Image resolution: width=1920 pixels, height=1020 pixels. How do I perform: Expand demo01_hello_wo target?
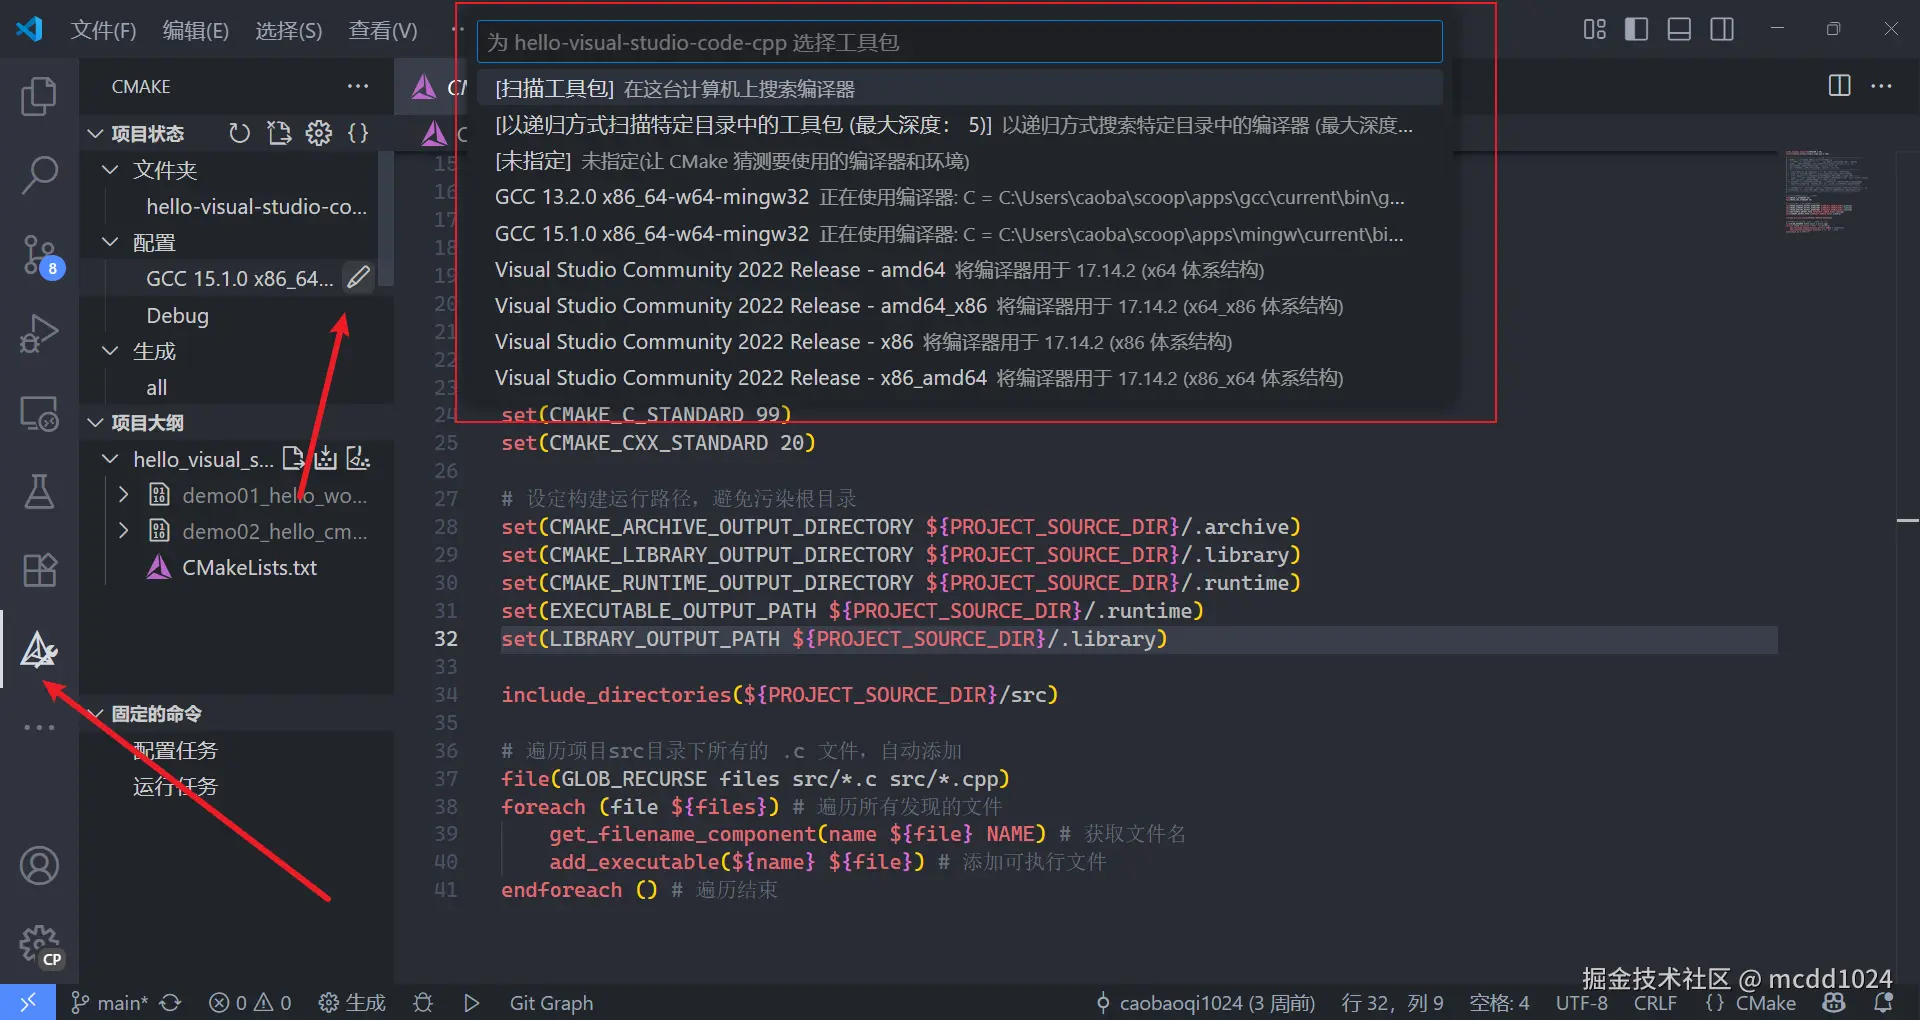tap(123, 495)
